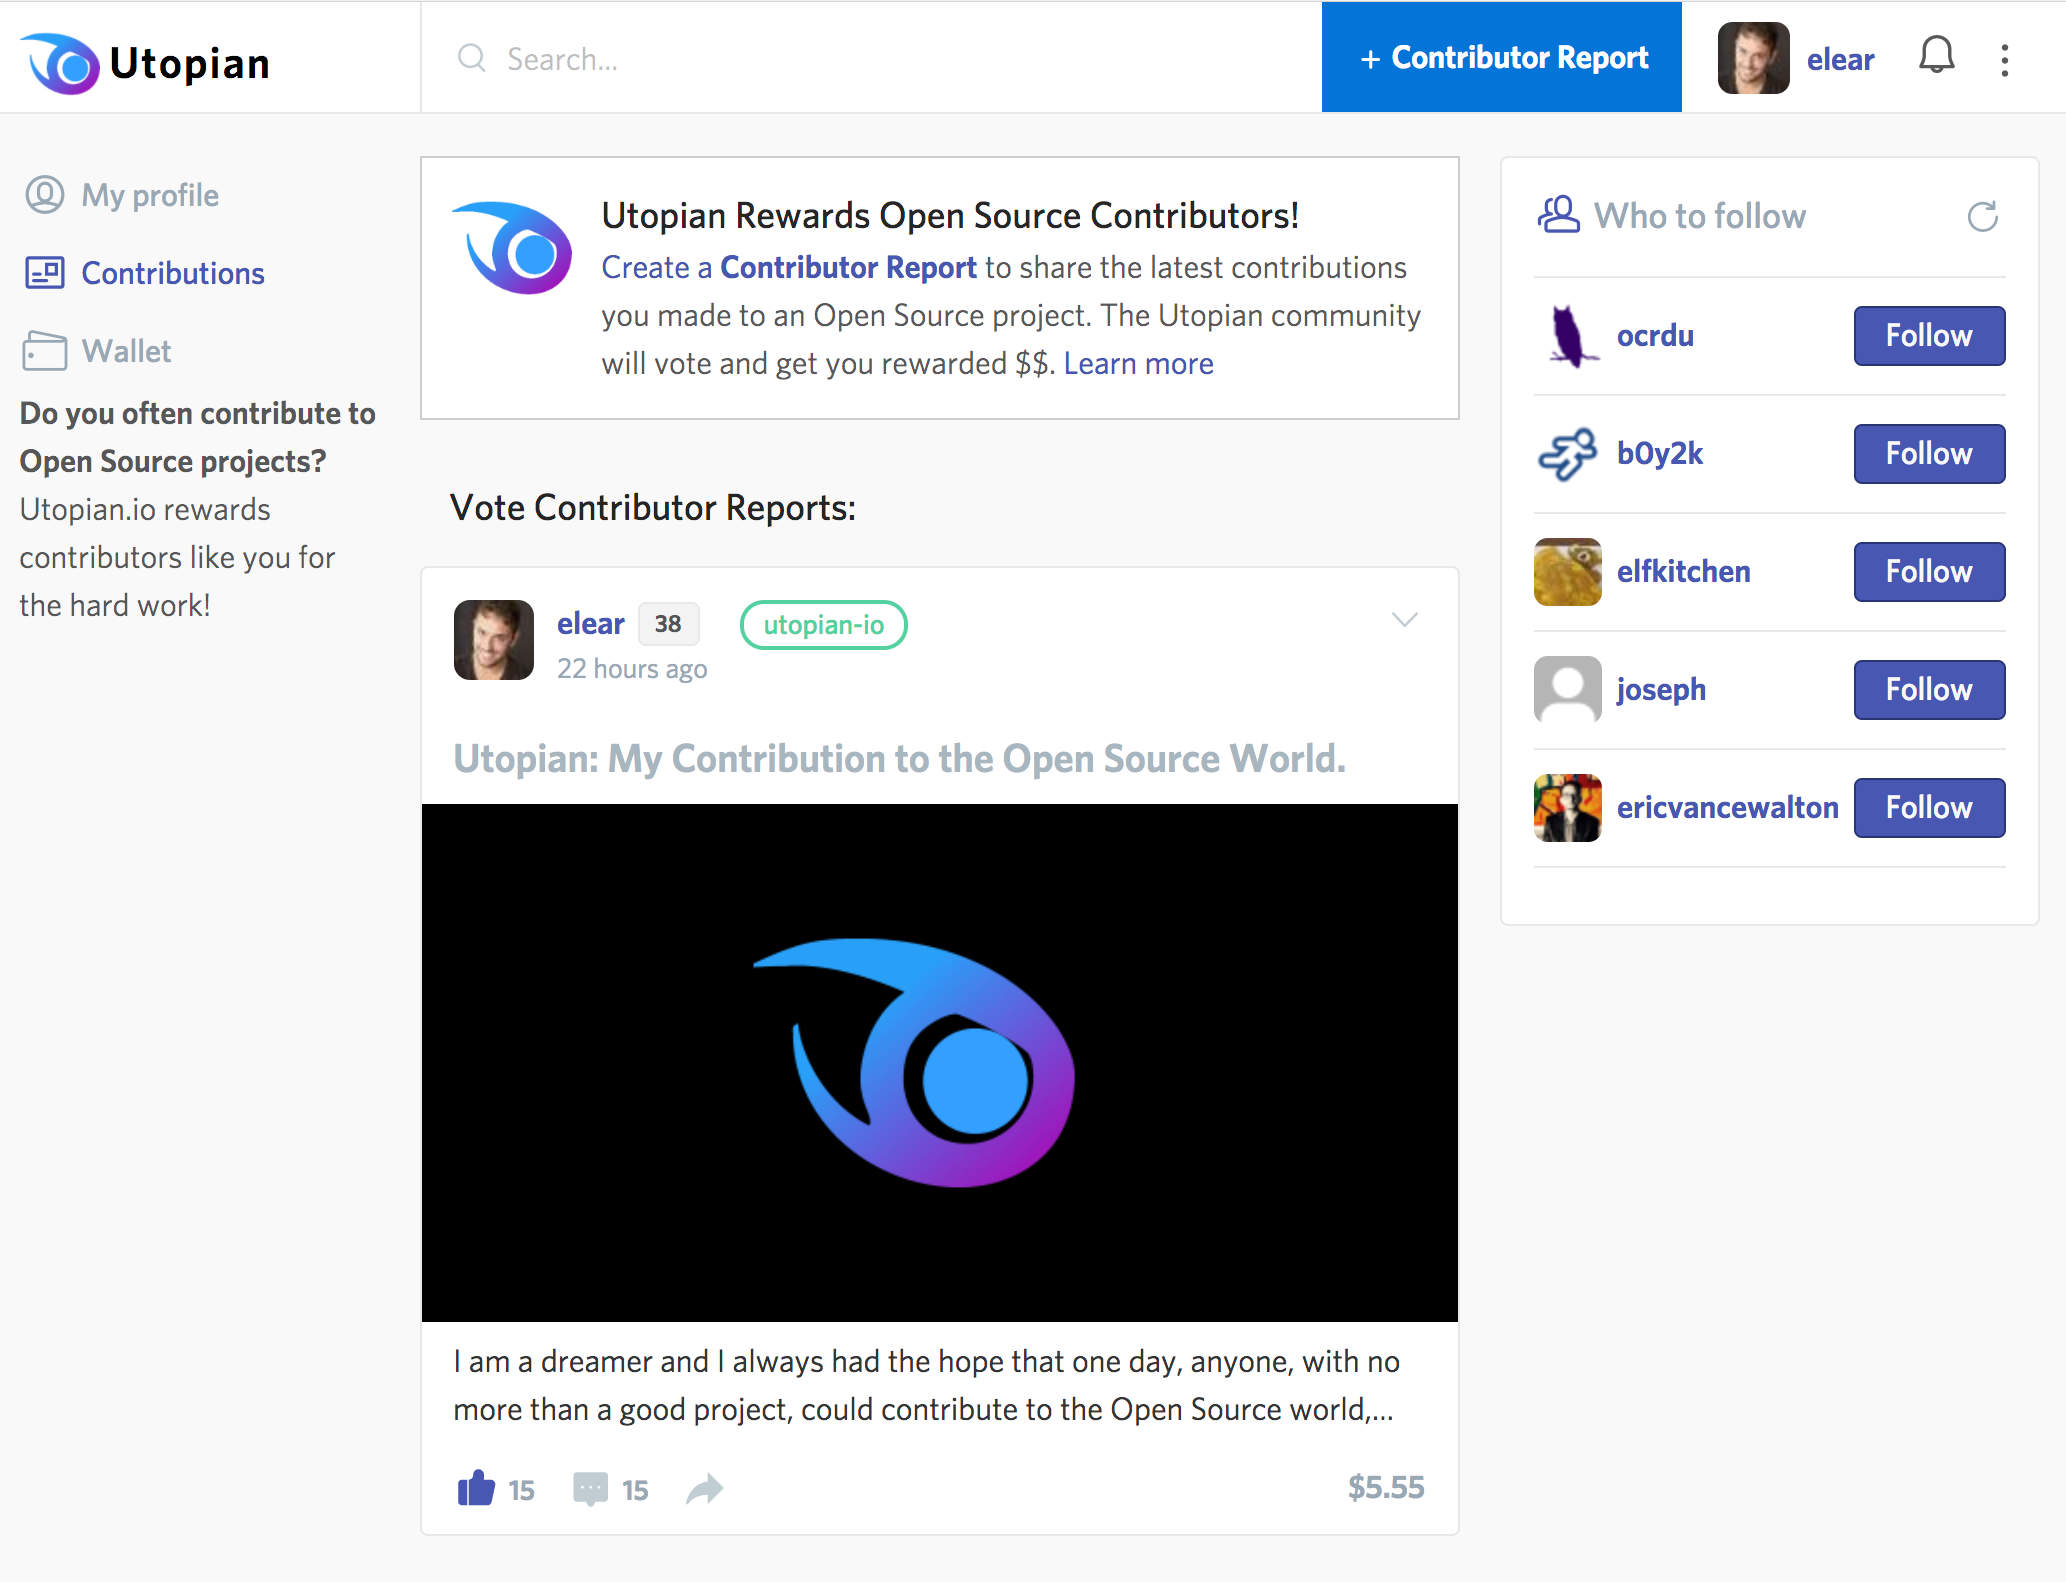Expand the post options chevron
This screenshot has height=1582, width=2066.
[1404, 620]
